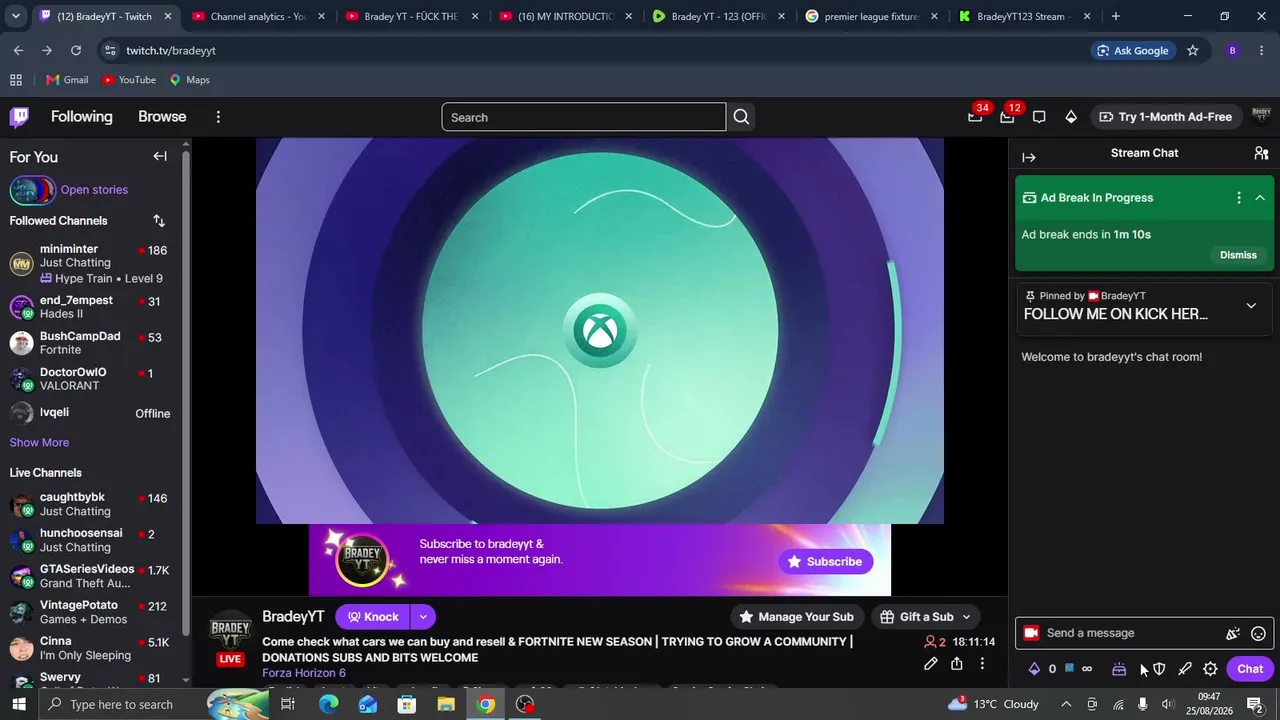Open File Explorer from the taskbar
Image resolution: width=1280 pixels, height=720 pixels.
pos(446,705)
